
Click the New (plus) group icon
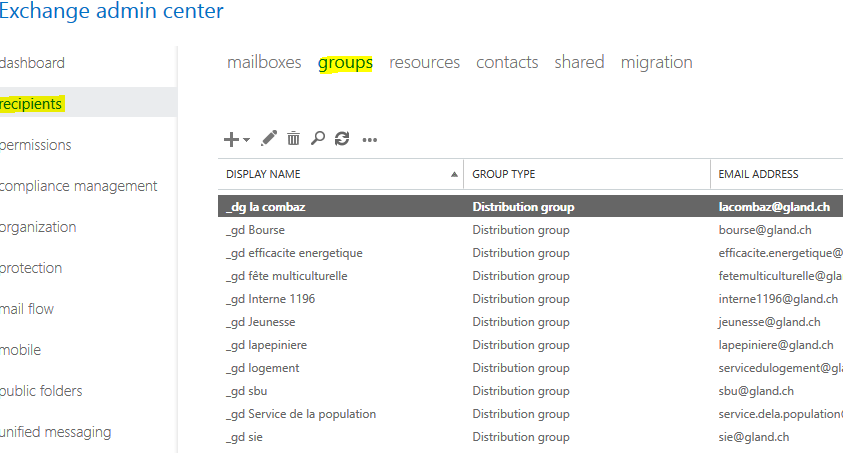[x=231, y=139]
